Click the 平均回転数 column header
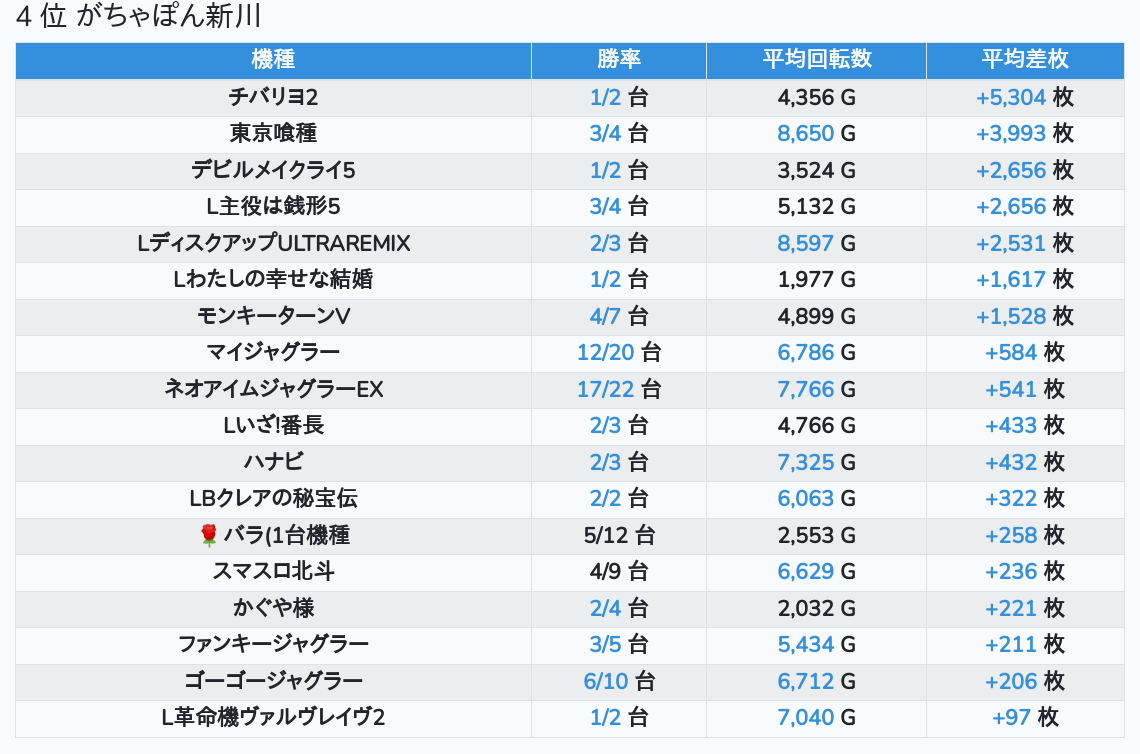This screenshot has width=1140, height=754. [816, 60]
